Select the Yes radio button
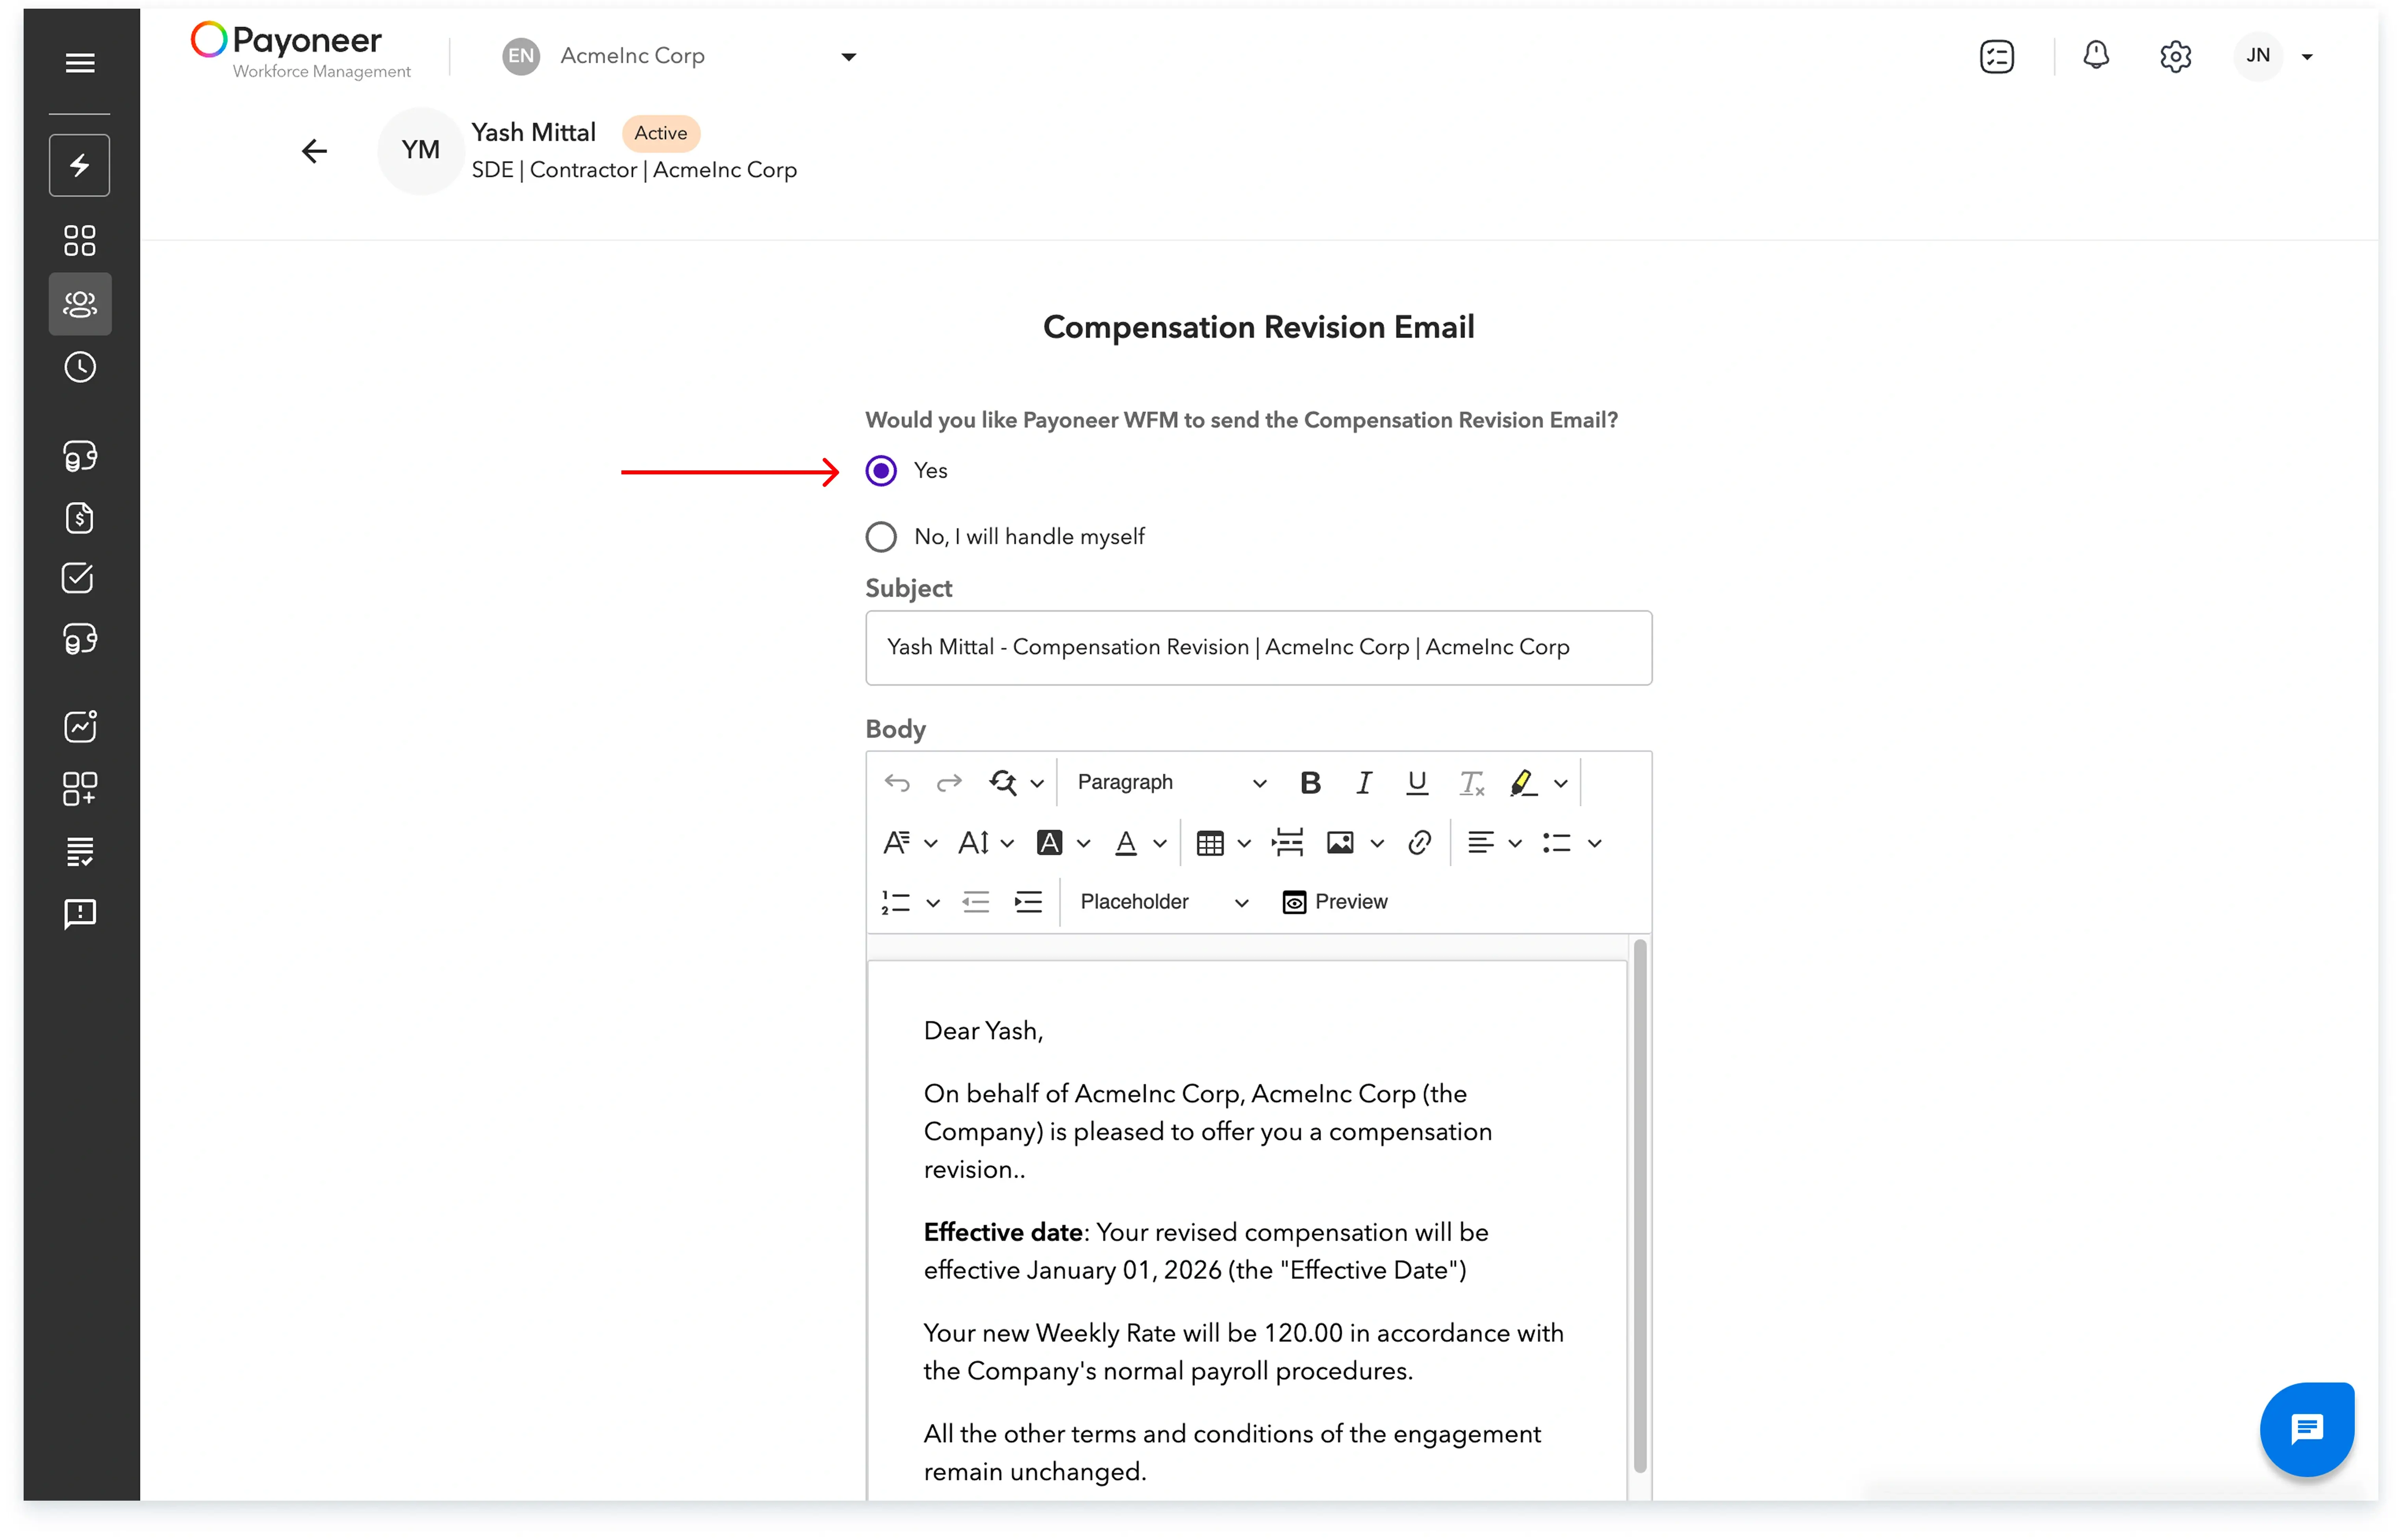2402x1540 pixels. point(881,470)
